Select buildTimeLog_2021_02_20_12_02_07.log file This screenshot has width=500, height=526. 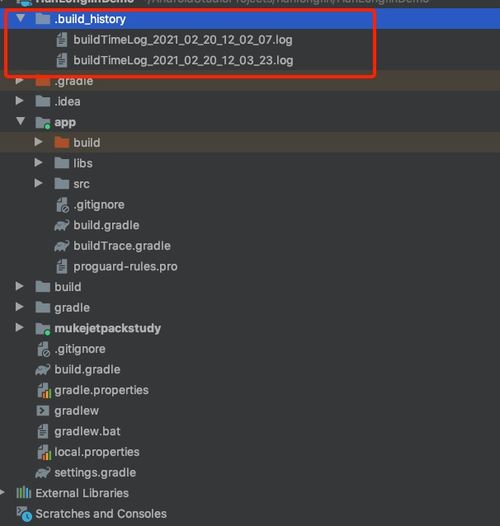183,40
